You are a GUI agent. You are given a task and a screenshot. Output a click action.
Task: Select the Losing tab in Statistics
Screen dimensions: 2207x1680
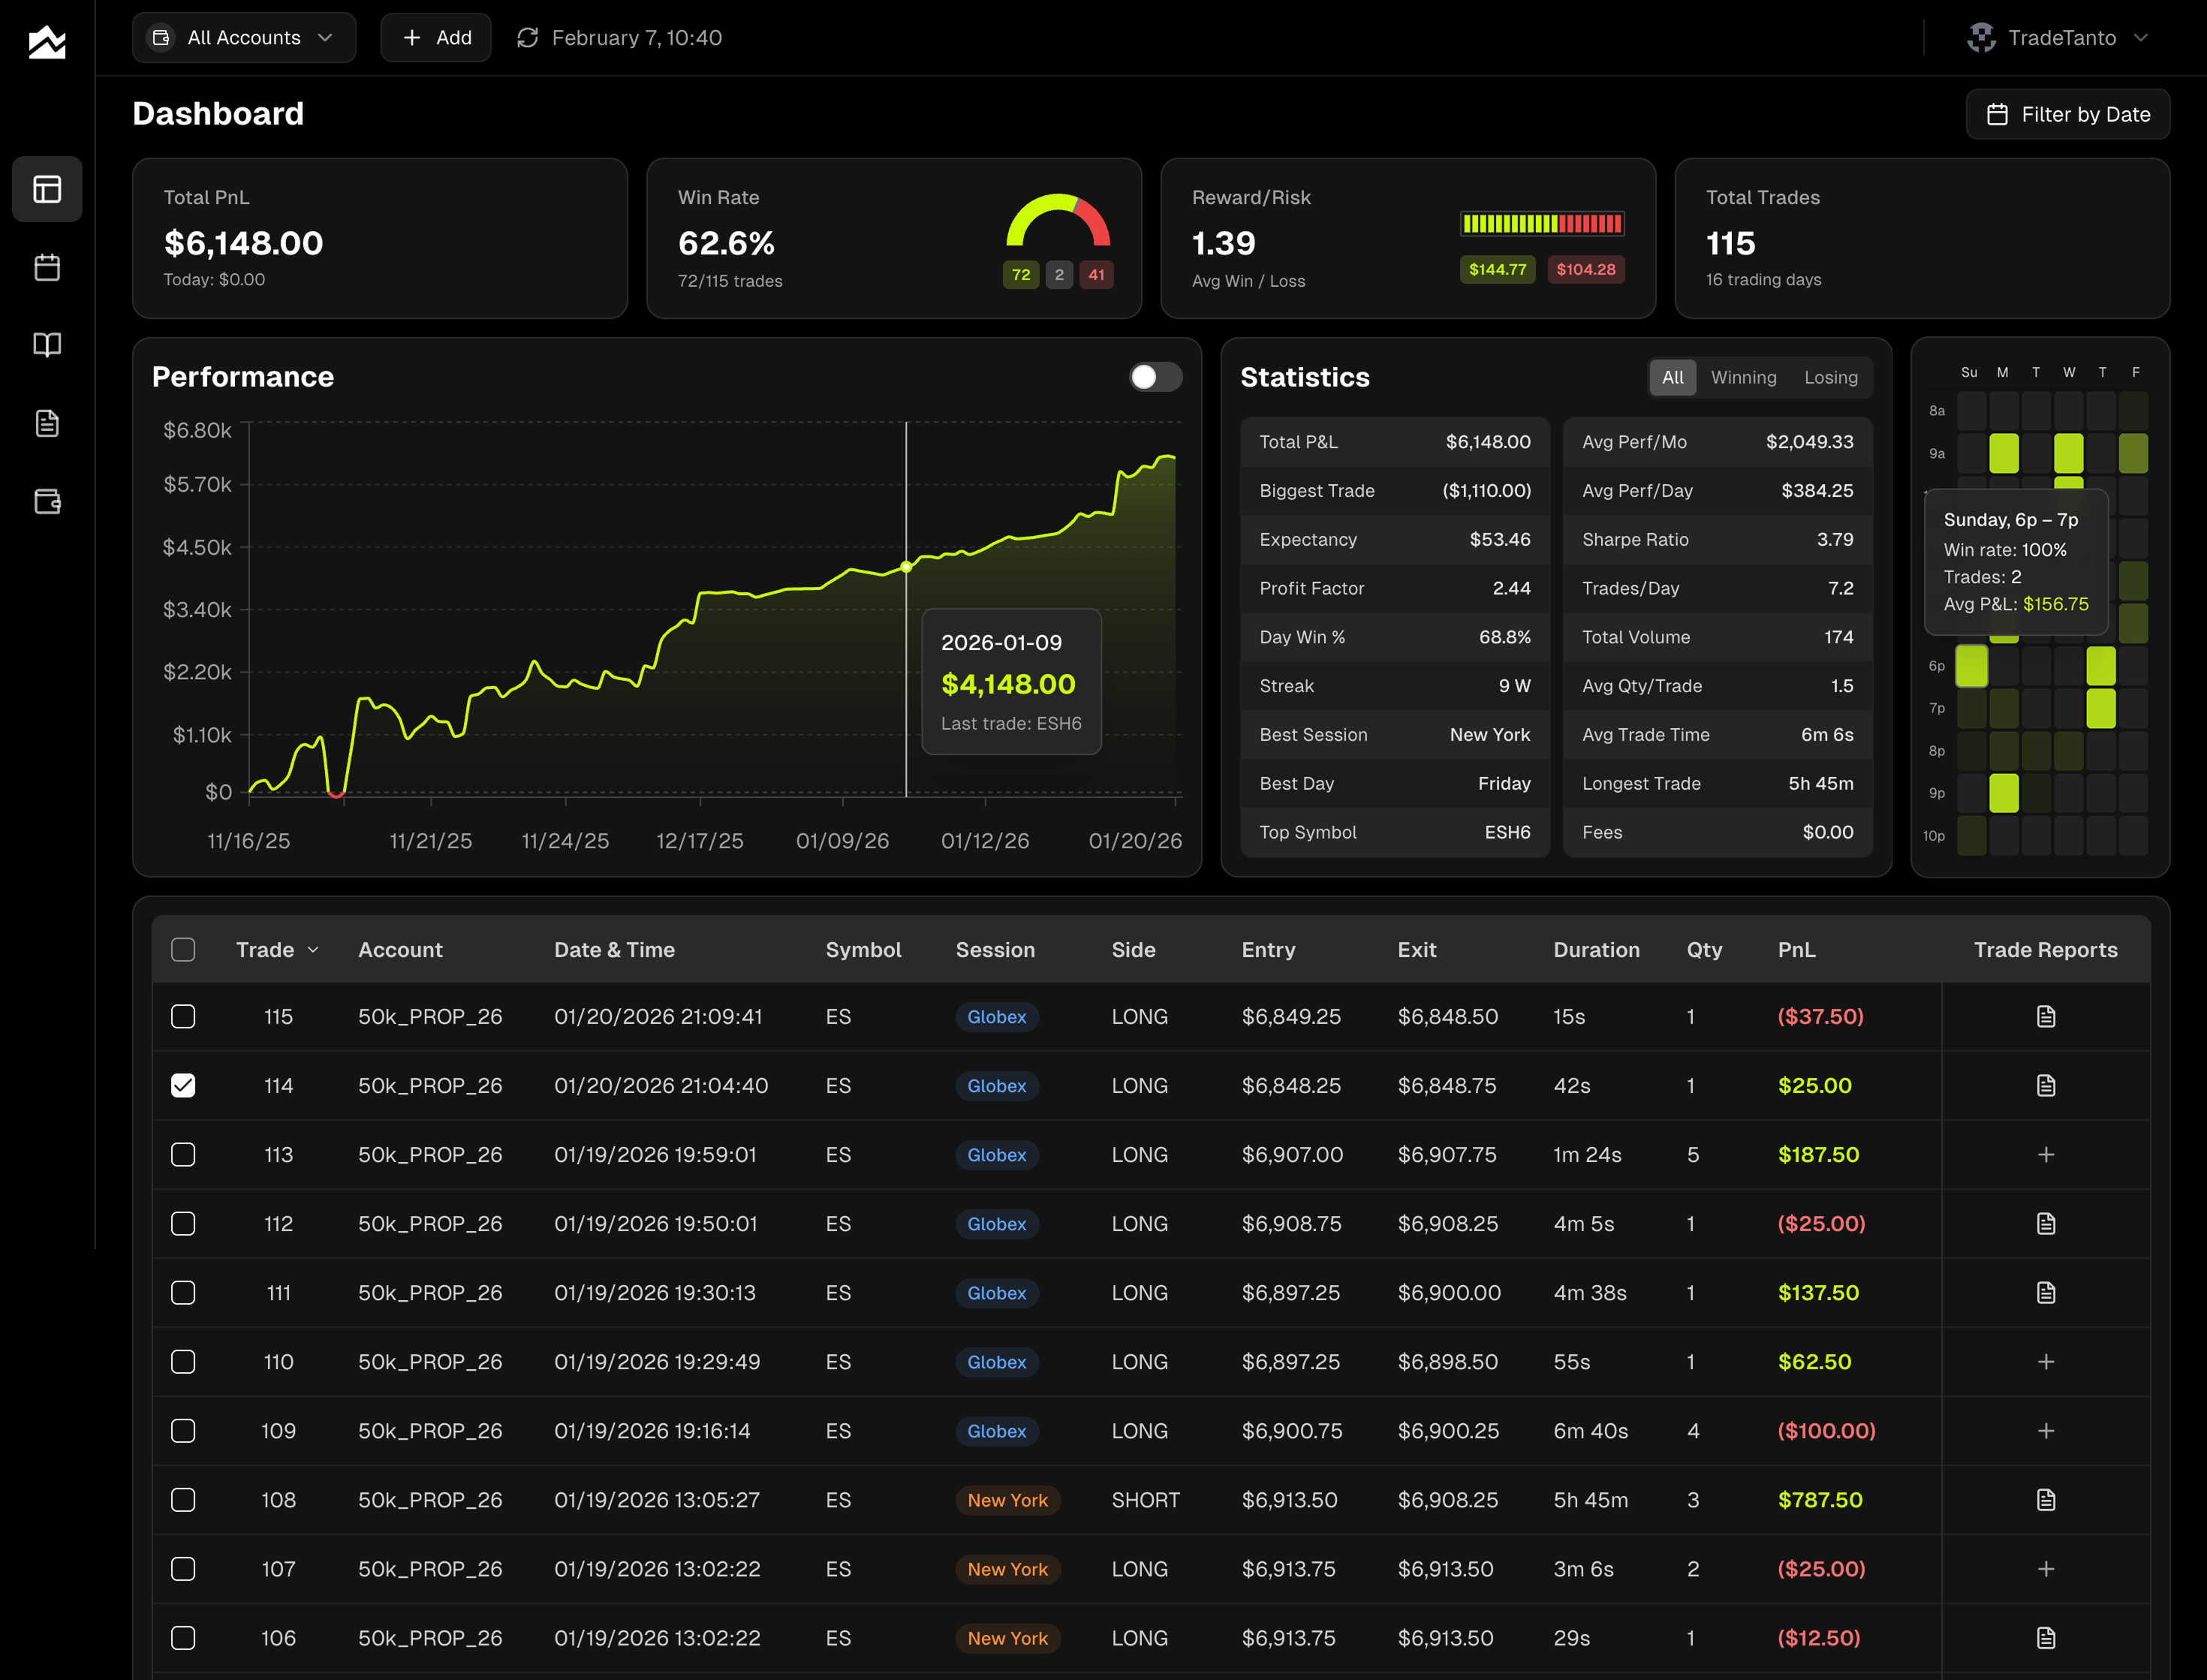click(x=1831, y=377)
